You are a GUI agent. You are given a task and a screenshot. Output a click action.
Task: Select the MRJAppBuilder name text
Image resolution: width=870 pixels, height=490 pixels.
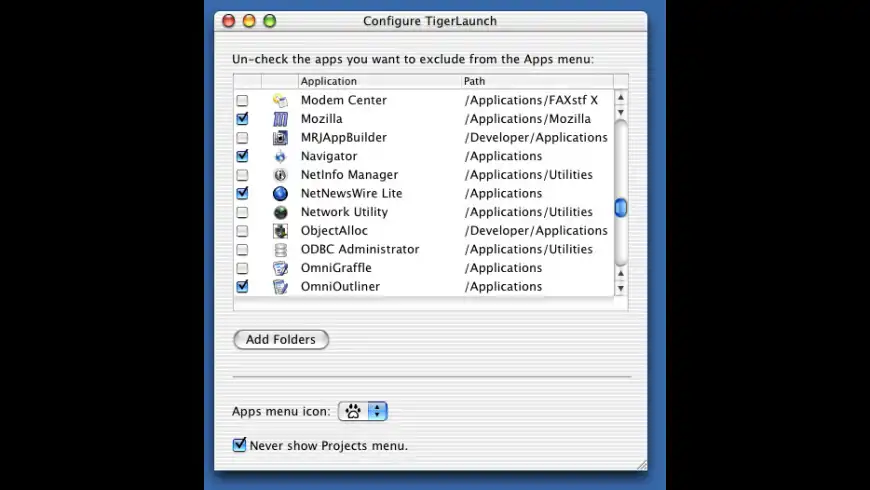(x=344, y=138)
